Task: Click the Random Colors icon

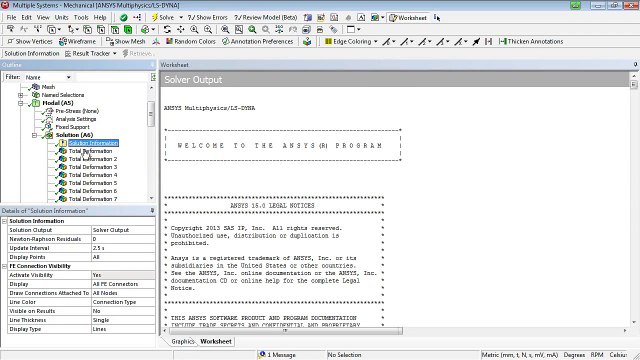Action: (169, 41)
